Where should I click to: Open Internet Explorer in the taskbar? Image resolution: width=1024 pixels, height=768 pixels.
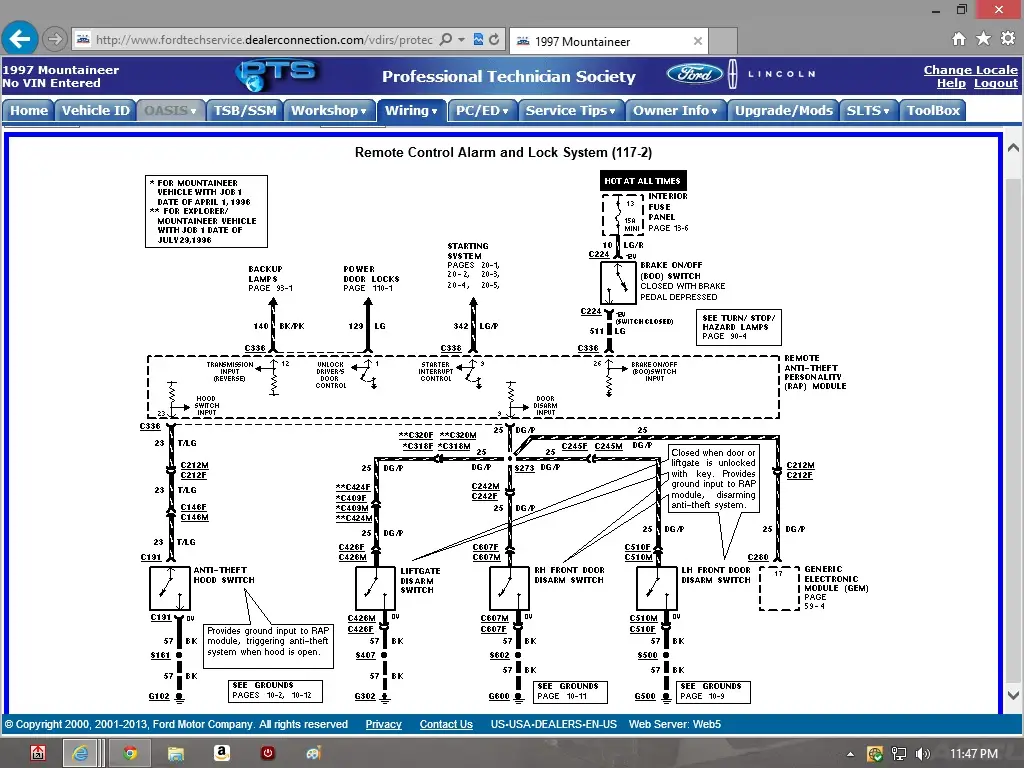click(x=80, y=753)
